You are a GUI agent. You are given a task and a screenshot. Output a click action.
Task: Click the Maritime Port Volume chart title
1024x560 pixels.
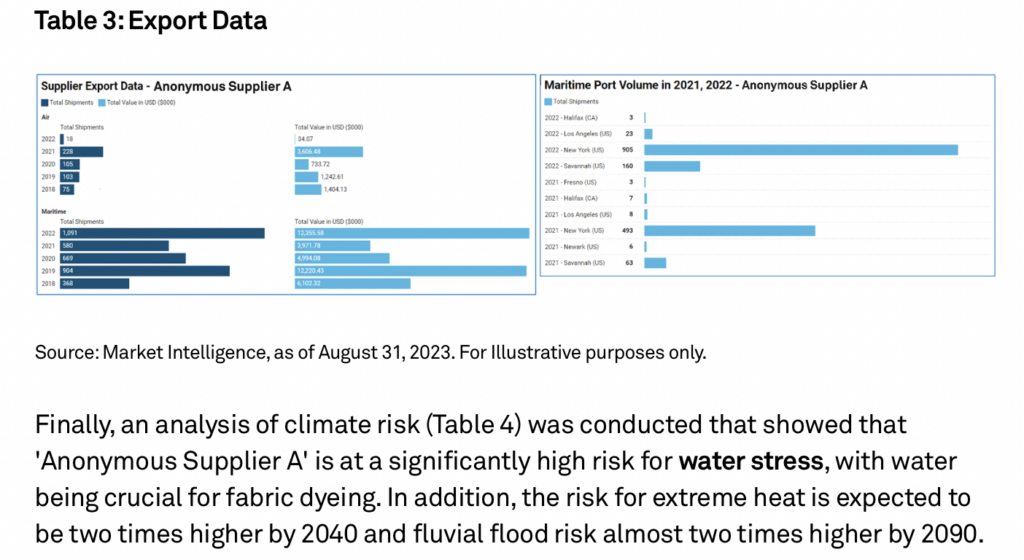(705, 85)
